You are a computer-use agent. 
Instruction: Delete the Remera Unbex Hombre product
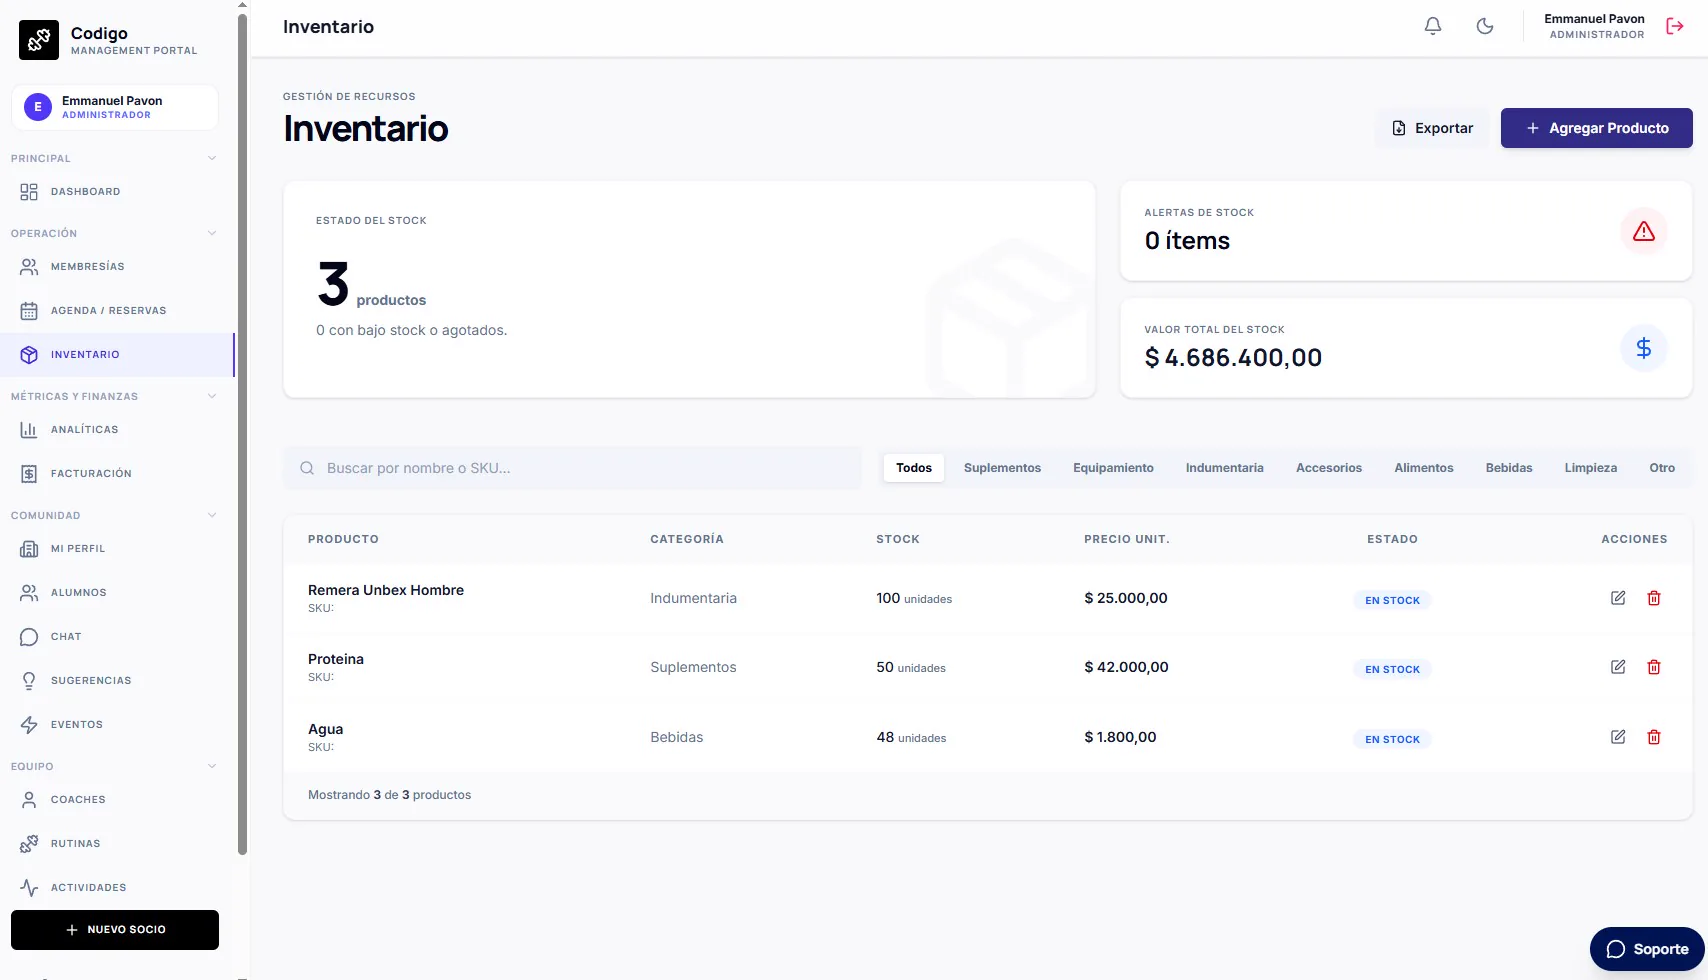pos(1654,598)
